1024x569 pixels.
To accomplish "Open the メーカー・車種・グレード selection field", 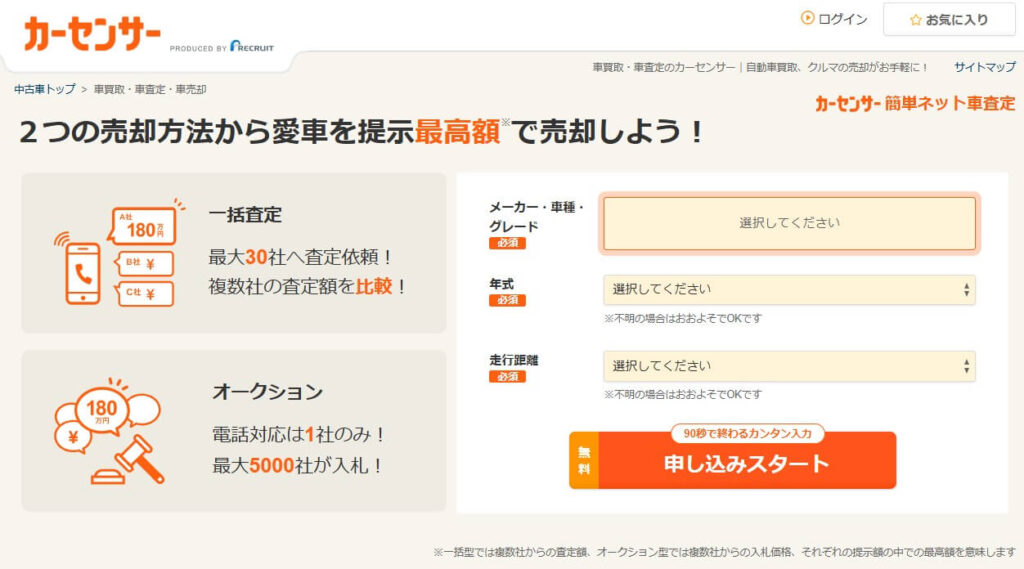I will tap(789, 223).
